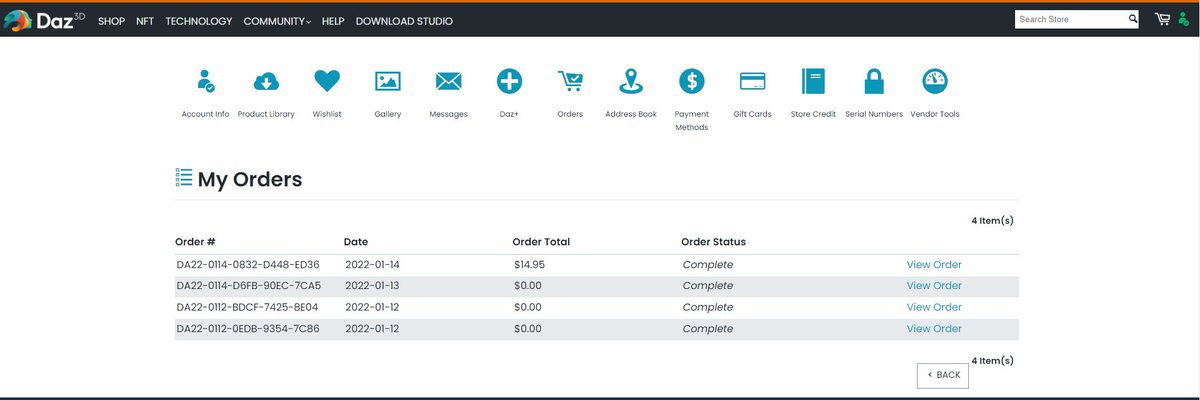Open the Gallery picture icon
The width and height of the screenshot is (1200, 400).
click(388, 81)
